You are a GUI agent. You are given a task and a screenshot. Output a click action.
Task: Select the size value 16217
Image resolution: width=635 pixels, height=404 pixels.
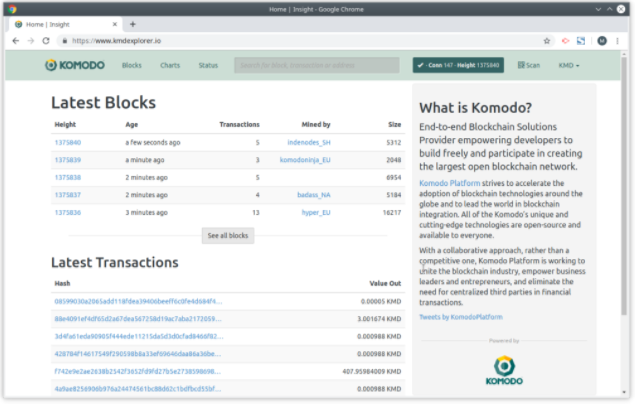click(x=392, y=213)
